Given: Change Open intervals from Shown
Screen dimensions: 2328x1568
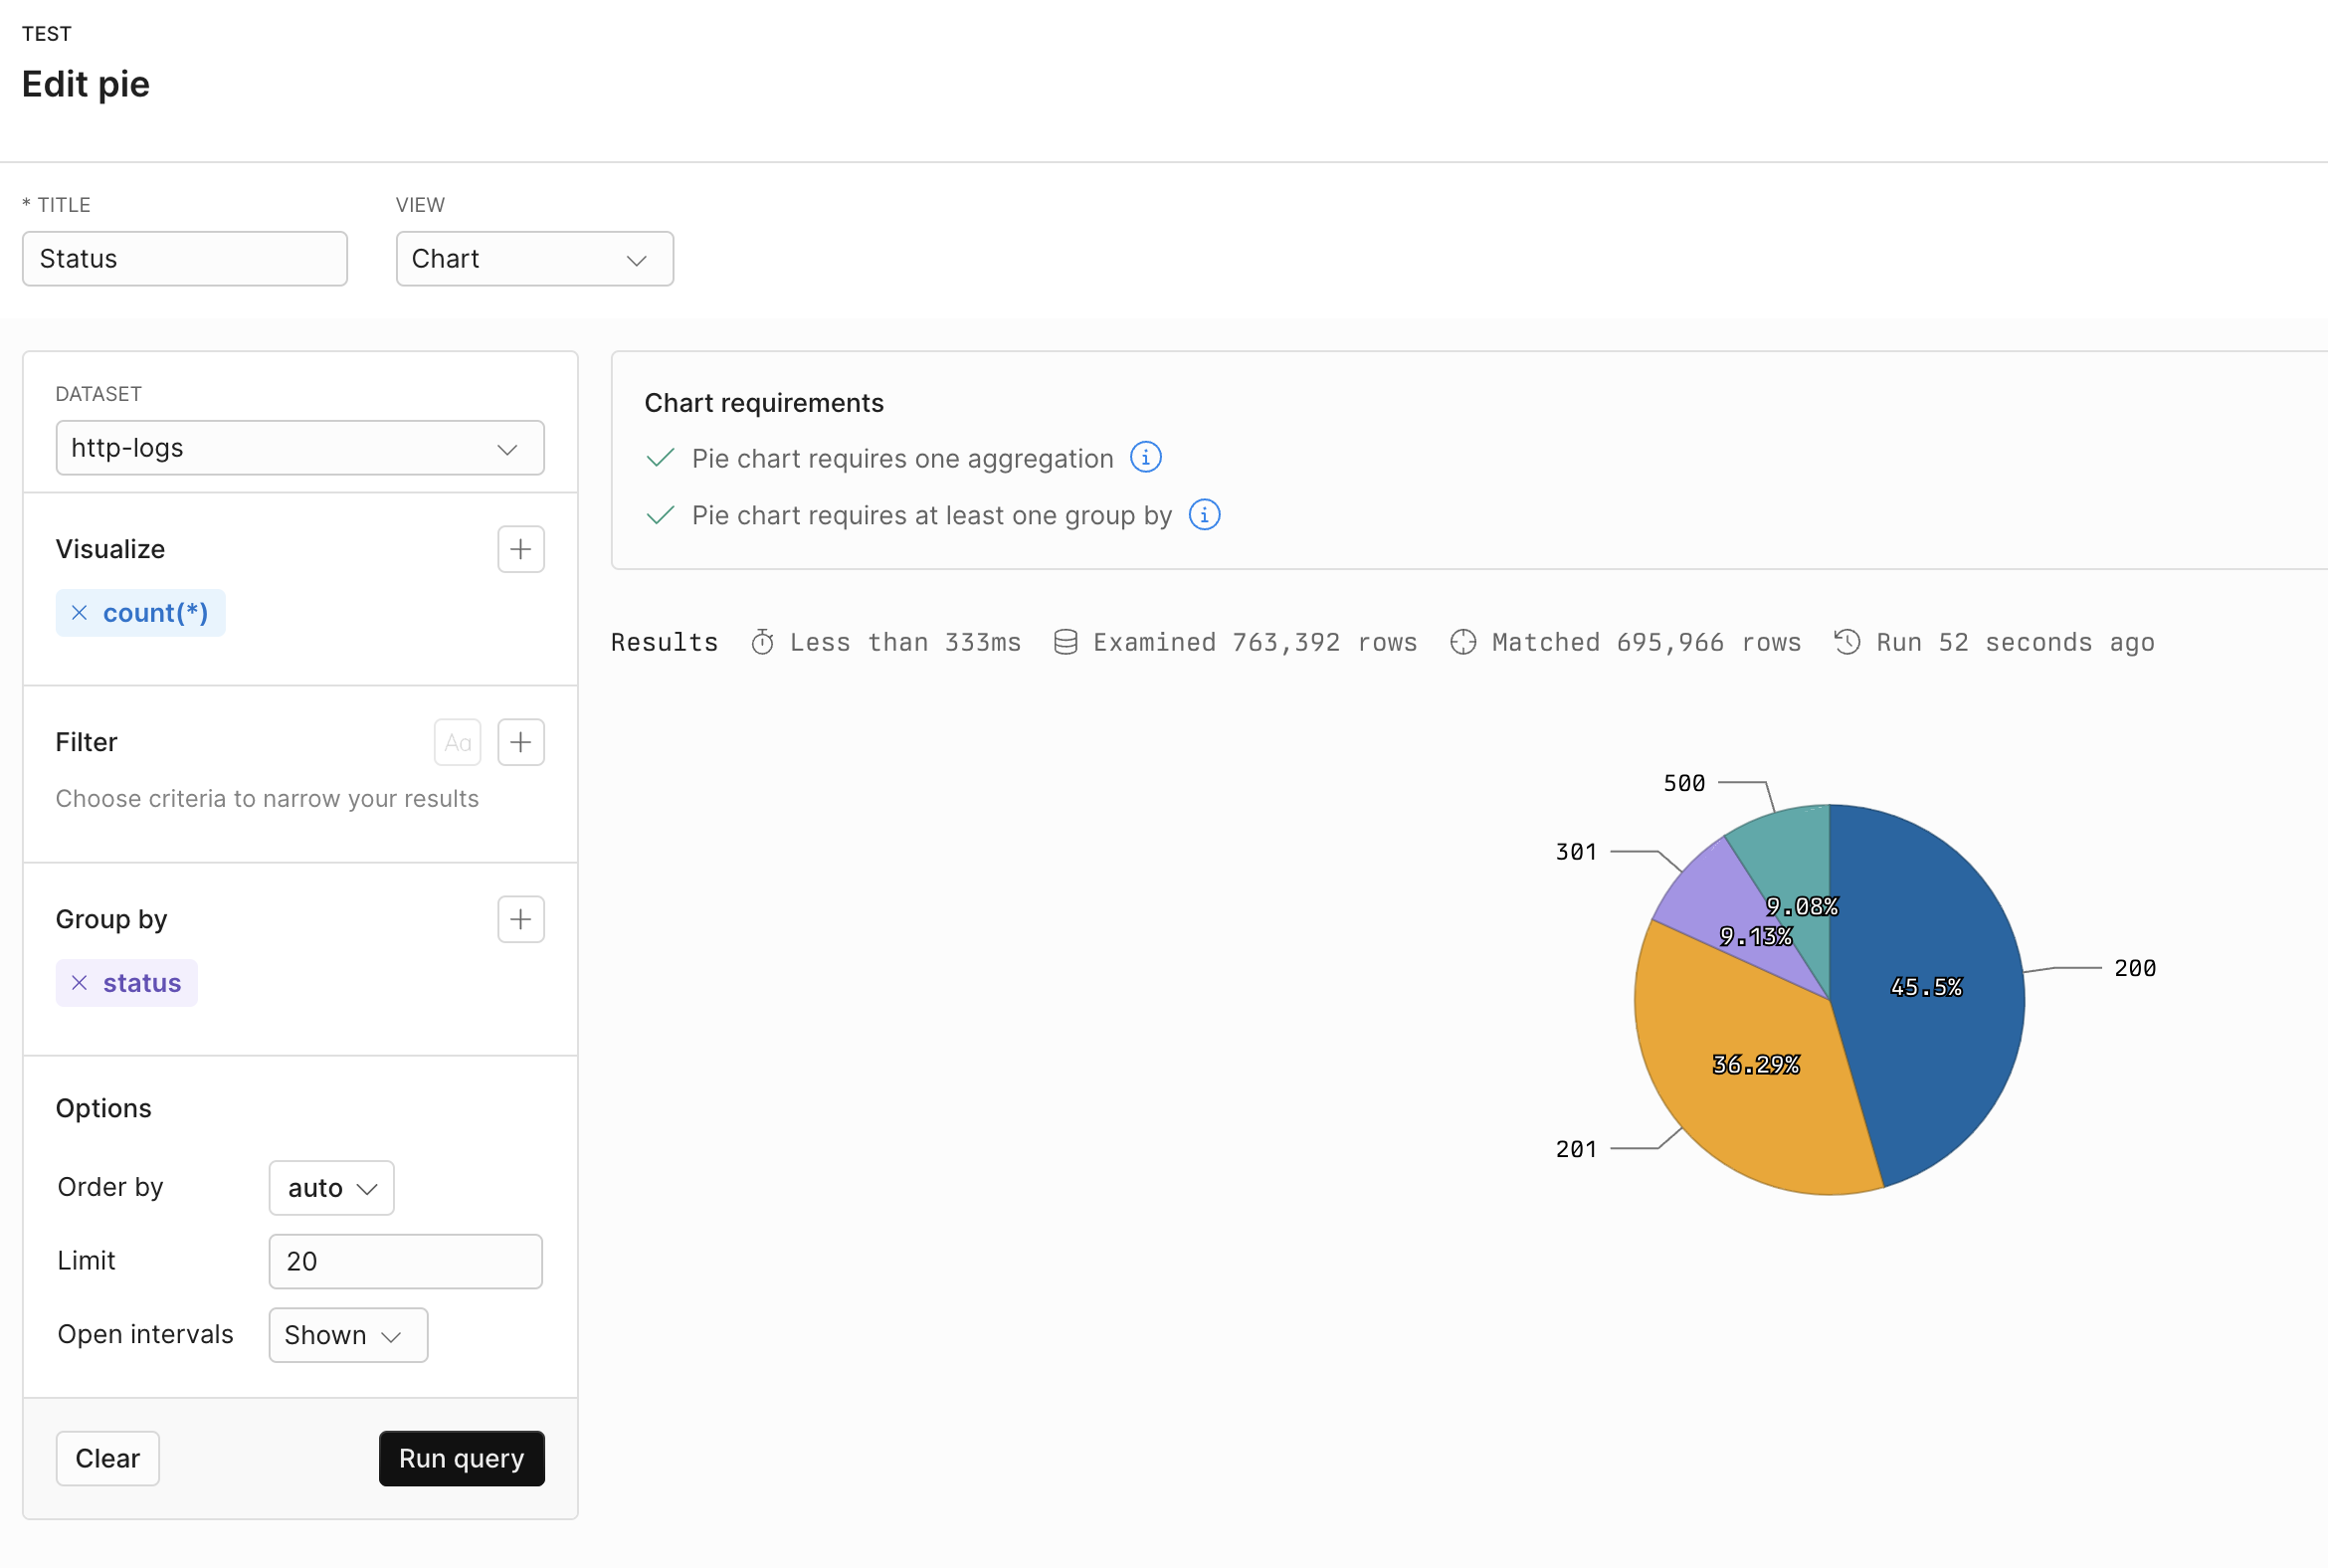Looking at the screenshot, I should (x=347, y=1334).
